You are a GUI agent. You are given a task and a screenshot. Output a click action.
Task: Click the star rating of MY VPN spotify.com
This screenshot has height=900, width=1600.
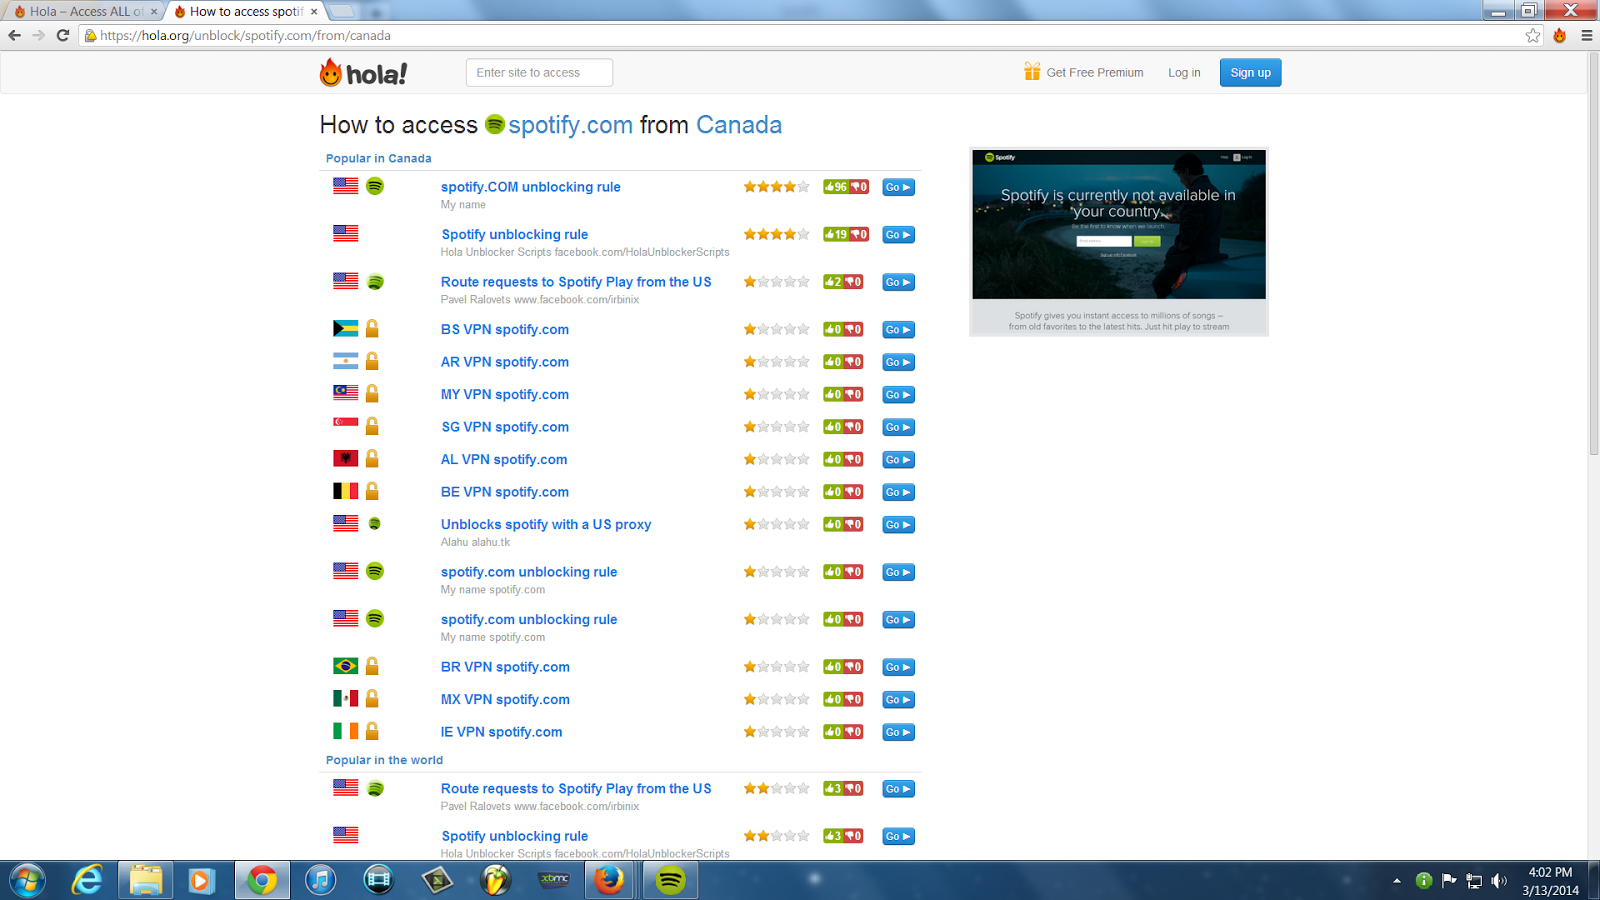point(776,394)
